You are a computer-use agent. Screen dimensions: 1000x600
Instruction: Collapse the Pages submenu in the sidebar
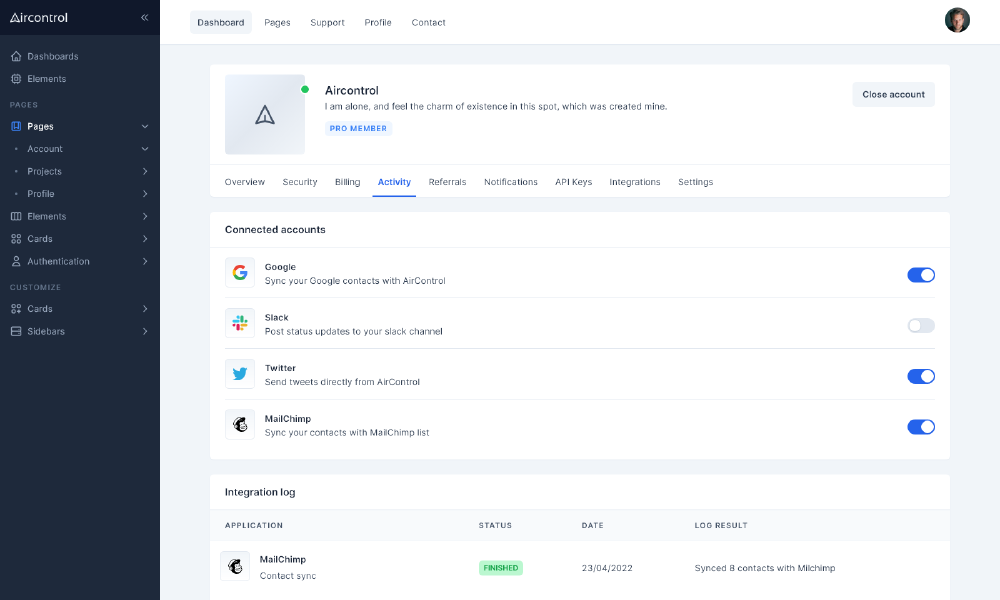[x=145, y=126]
